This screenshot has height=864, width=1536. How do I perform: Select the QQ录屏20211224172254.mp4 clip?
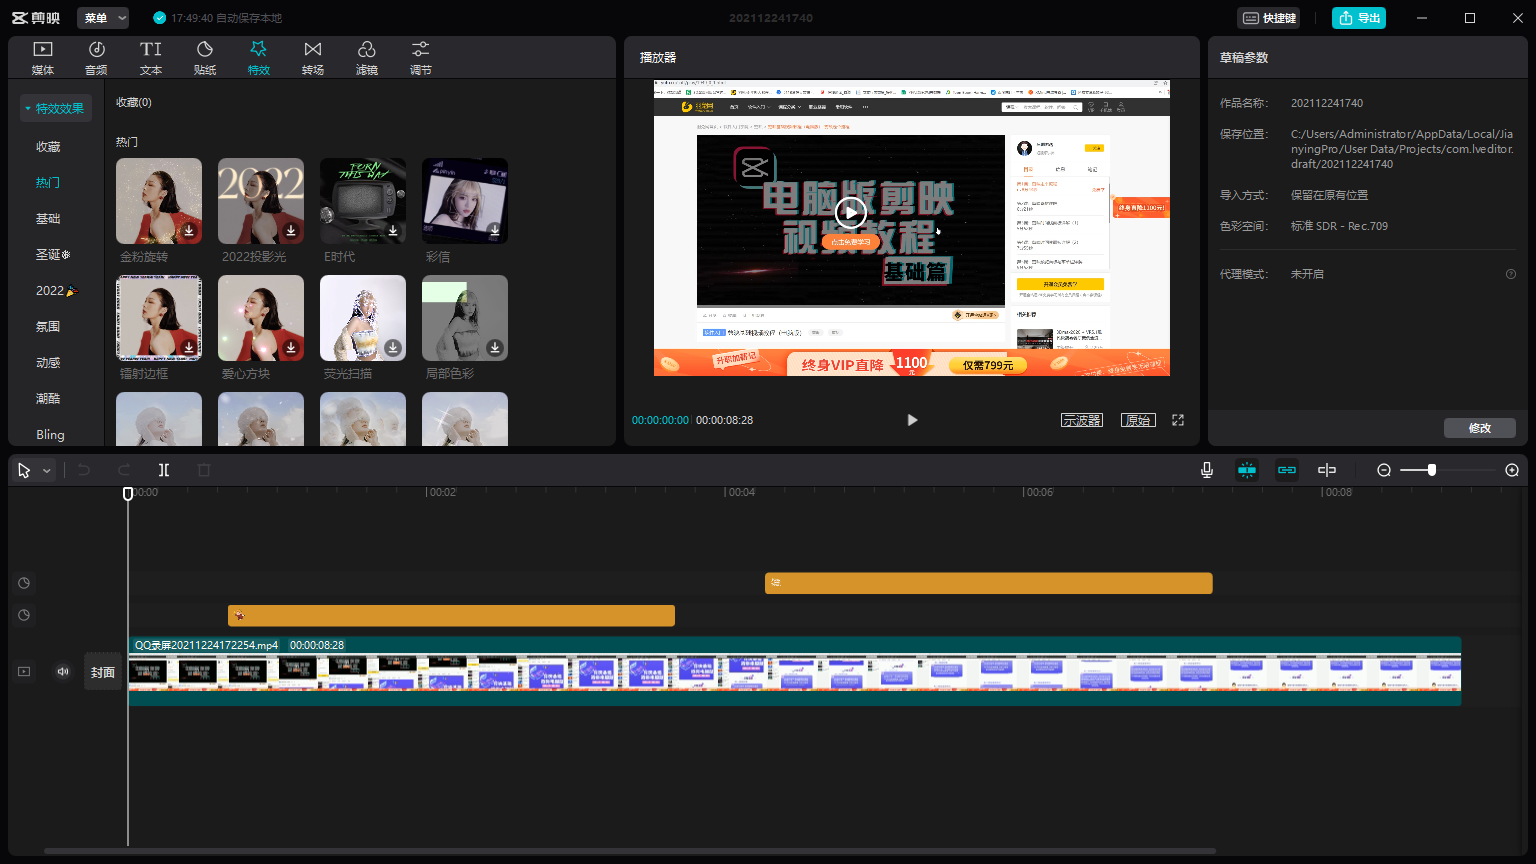pos(795,671)
